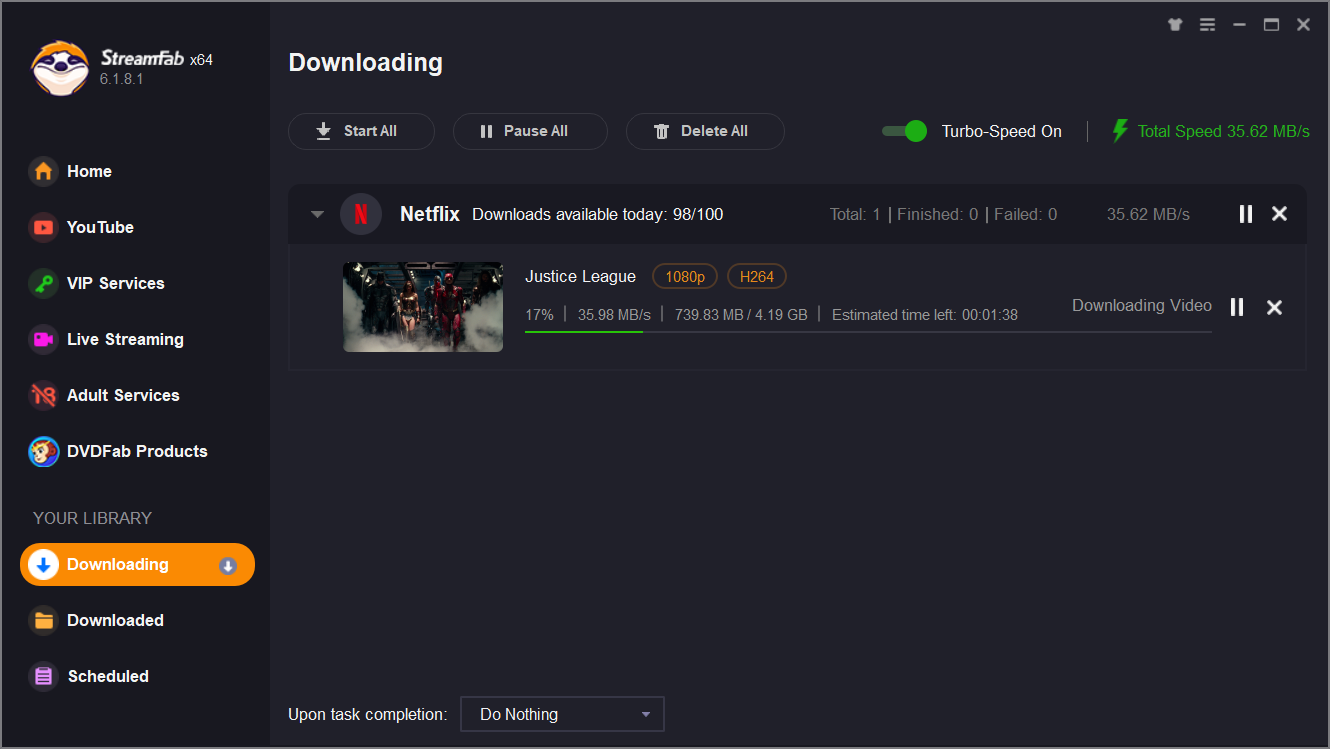Toggle the Turbo-Speed switch off

(x=905, y=131)
